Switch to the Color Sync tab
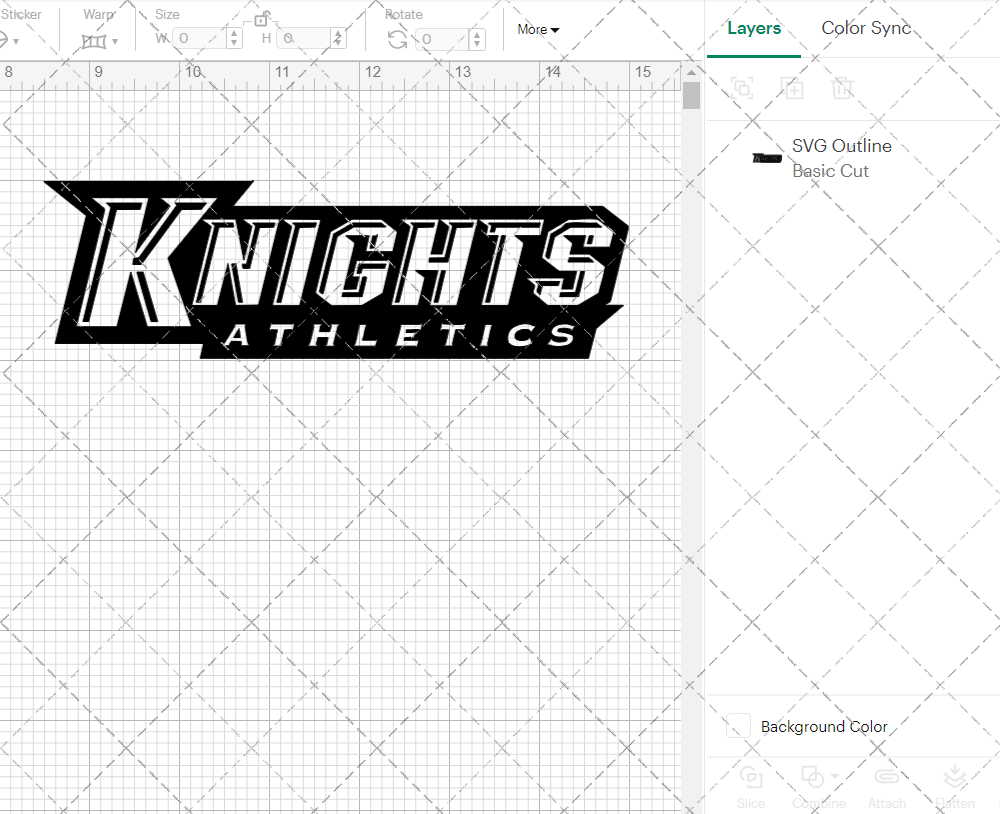Image resolution: width=1000 pixels, height=814 pixels. click(866, 28)
